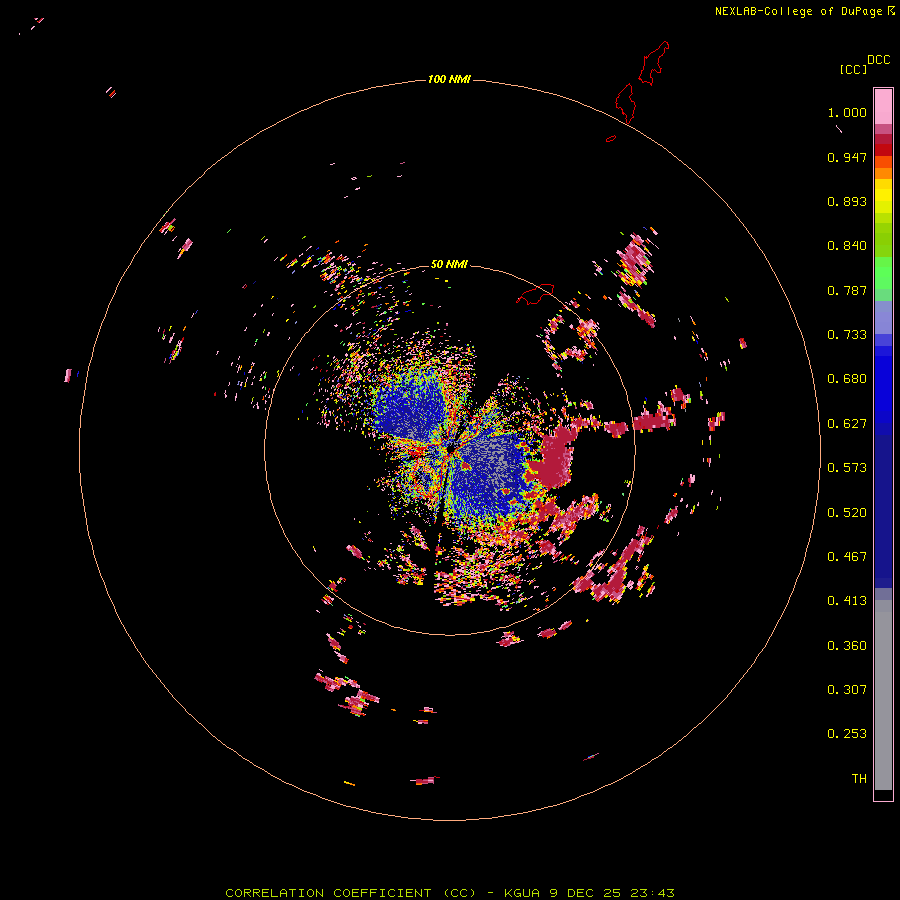Click the TH threshold label
900x900 pixels.
tap(859, 779)
